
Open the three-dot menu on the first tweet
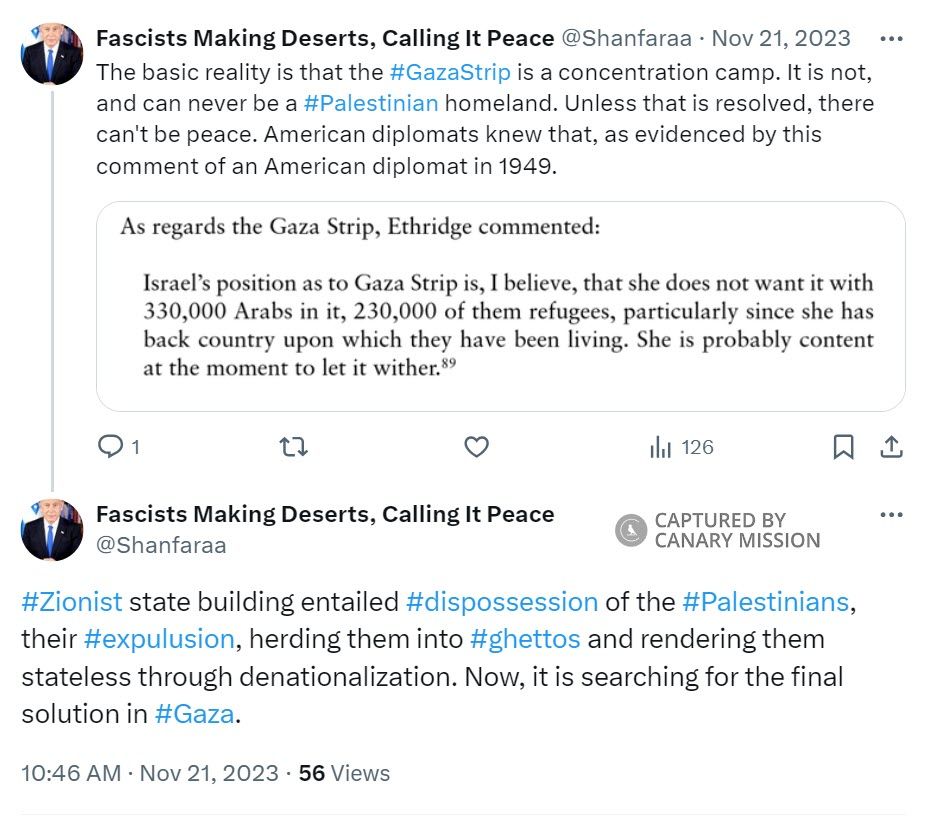pyautogui.click(x=889, y=38)
